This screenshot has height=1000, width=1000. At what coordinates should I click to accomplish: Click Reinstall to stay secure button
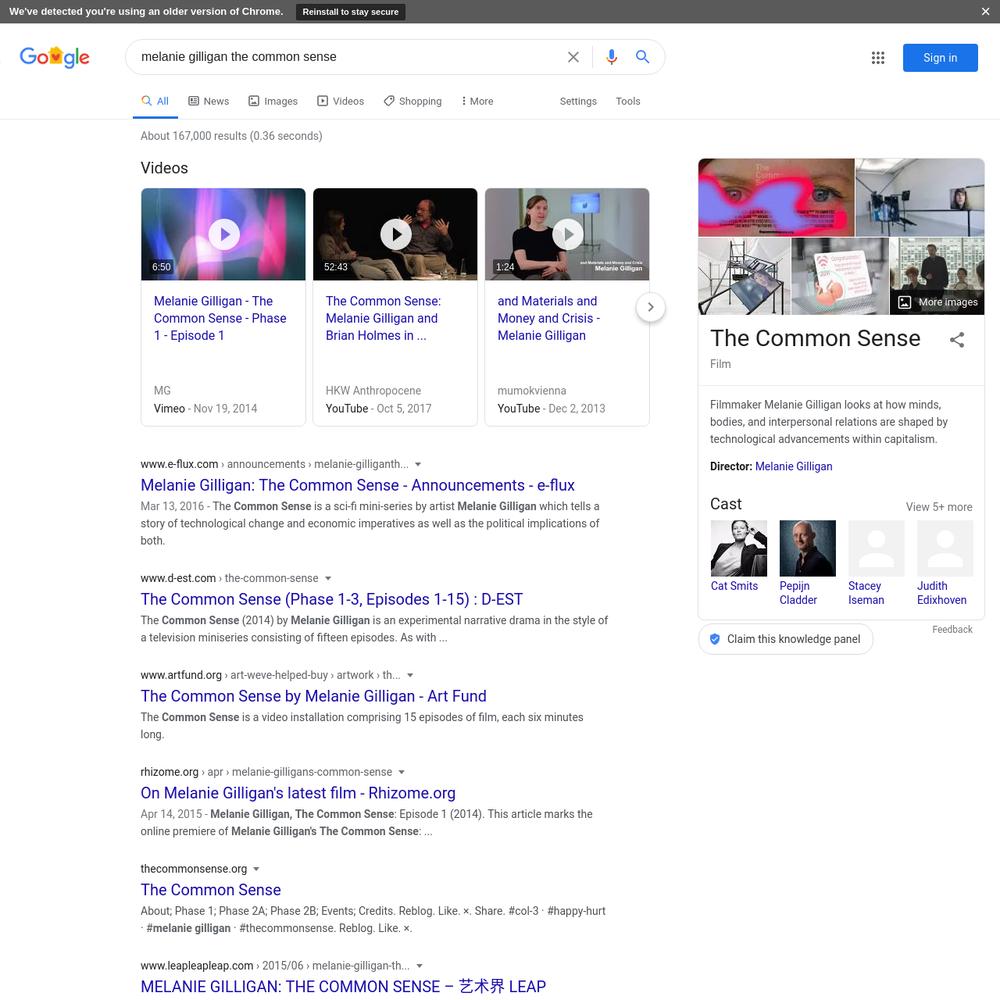pos(350,11)
